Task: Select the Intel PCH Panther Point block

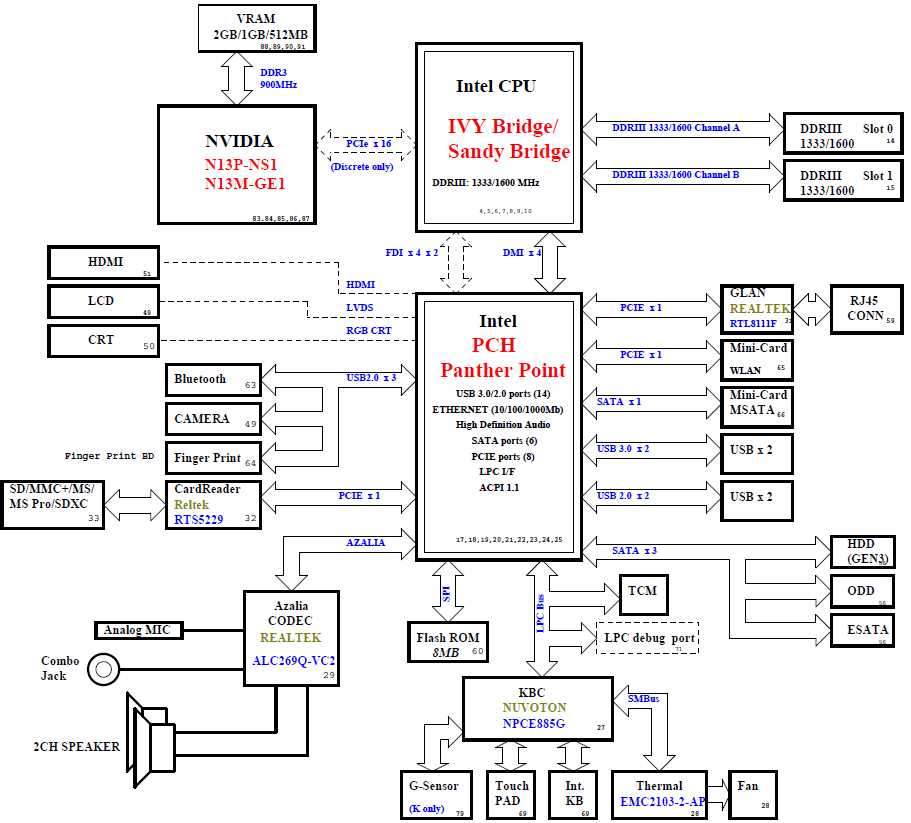Action: coord(498,427)
